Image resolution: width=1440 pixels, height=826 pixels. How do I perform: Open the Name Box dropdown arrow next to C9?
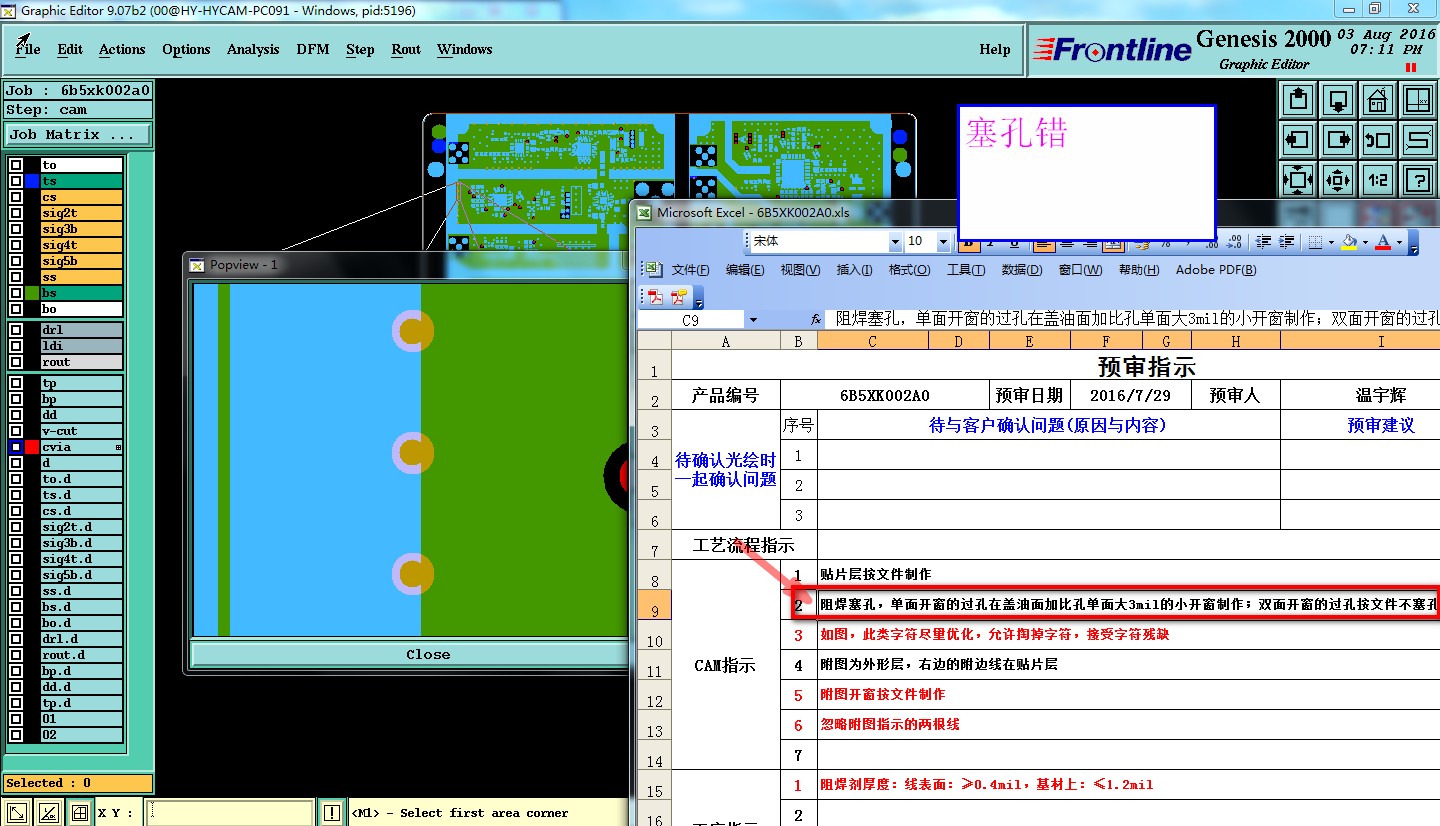tap(753, 320)
